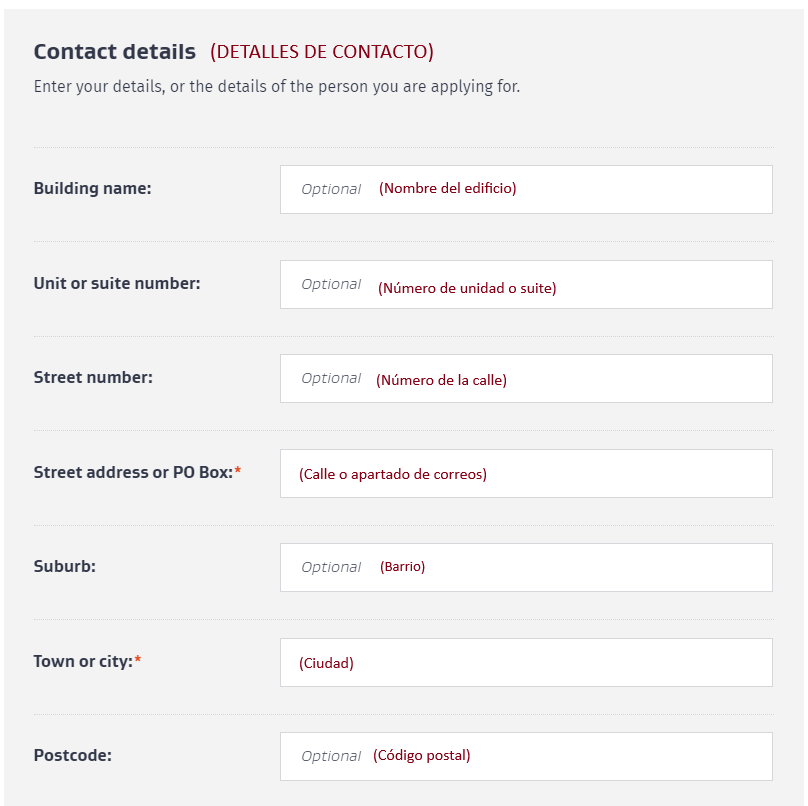Click the 'Suburb:' label
808x806 pixels.
(64, 566)
